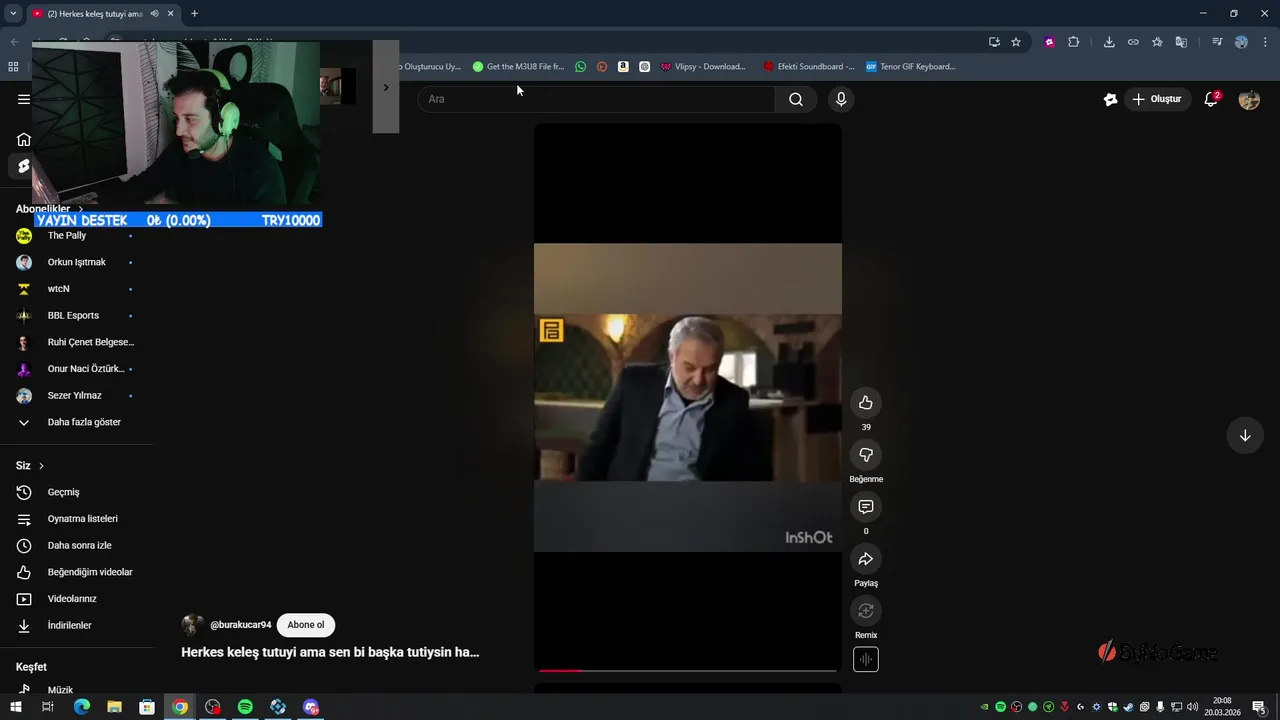Viewport: 1280px width, 720px height.
Task: Open the YouTube hamburger guide menu
Action: click(24, 99)
